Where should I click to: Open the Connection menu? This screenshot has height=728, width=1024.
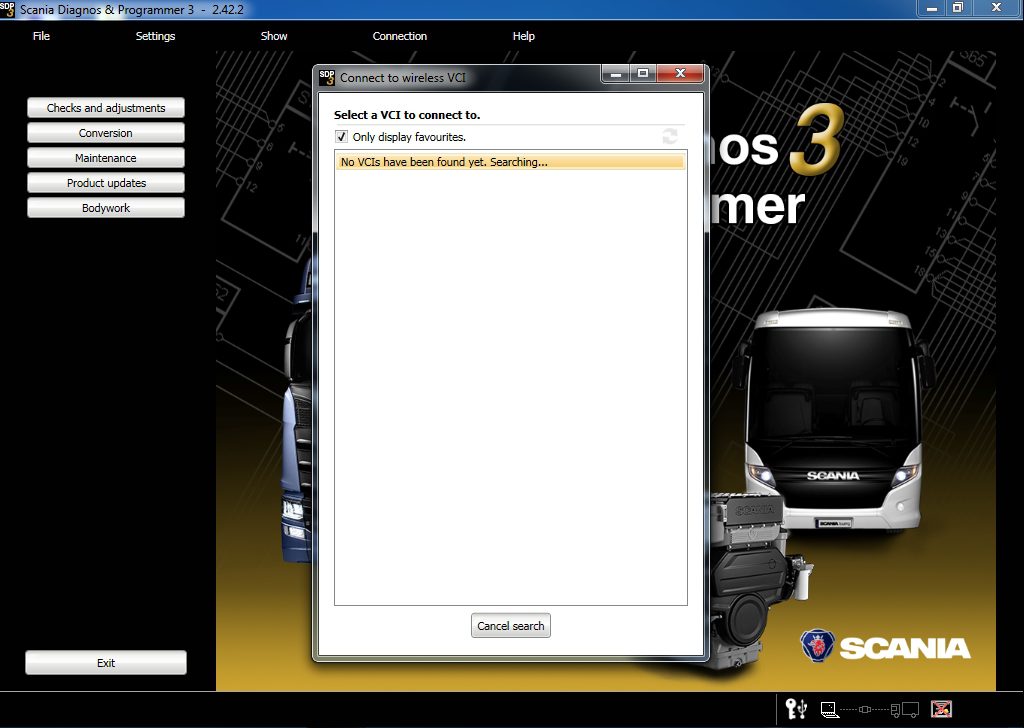(399, 36)
